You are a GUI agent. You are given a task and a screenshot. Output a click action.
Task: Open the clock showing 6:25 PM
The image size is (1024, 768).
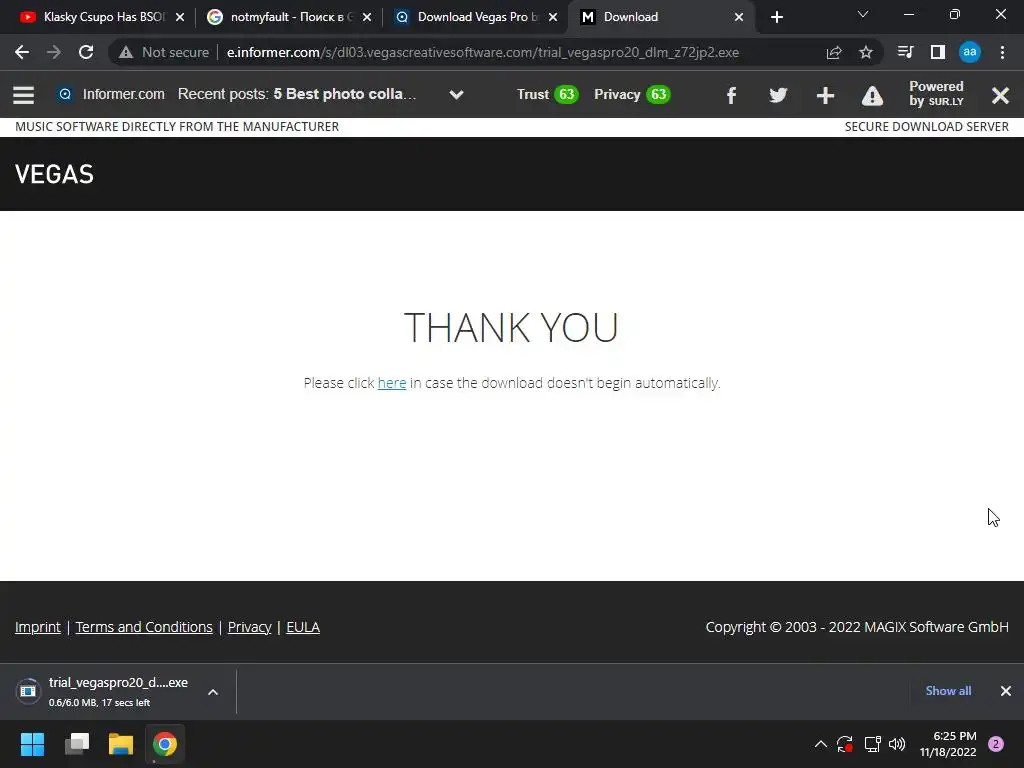[948, 744]
